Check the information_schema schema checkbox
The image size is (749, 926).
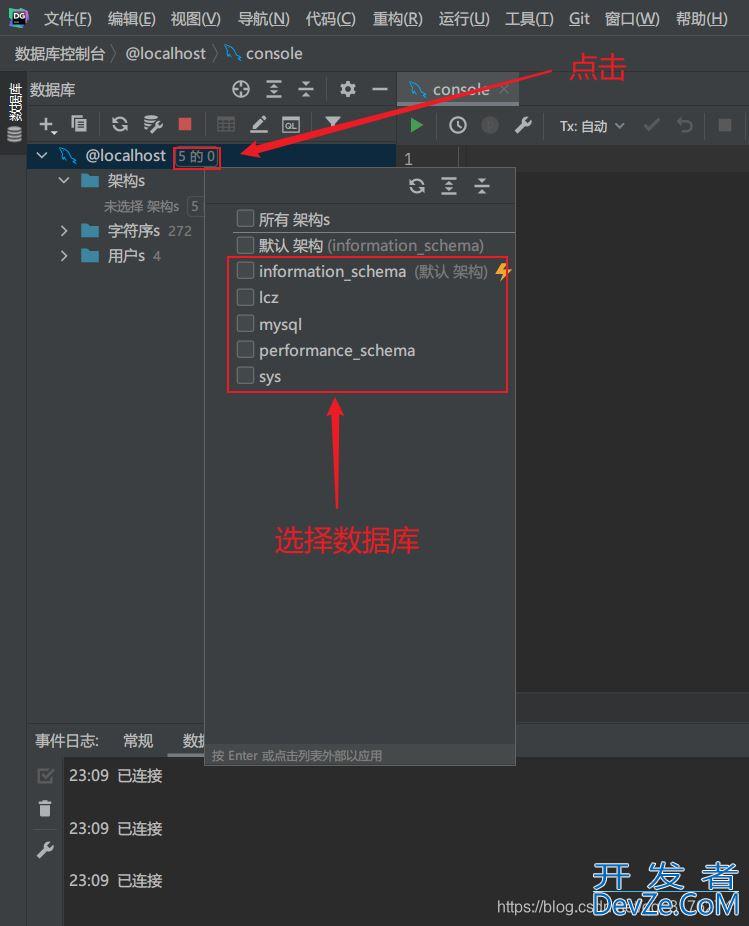click(245, 270)
